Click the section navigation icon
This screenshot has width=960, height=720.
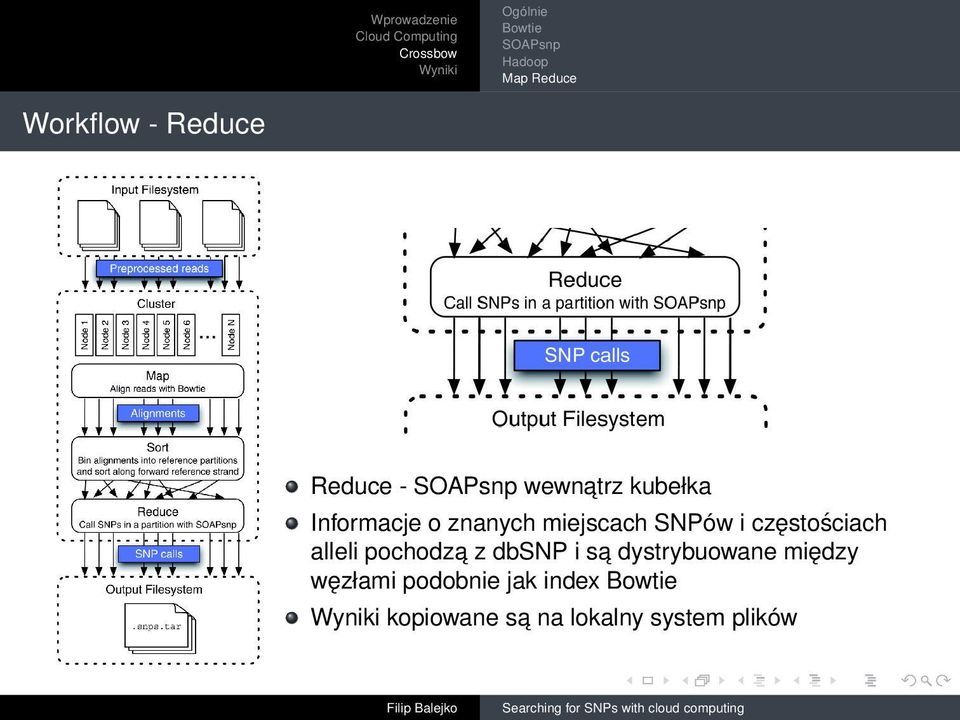tap(815, 680)
